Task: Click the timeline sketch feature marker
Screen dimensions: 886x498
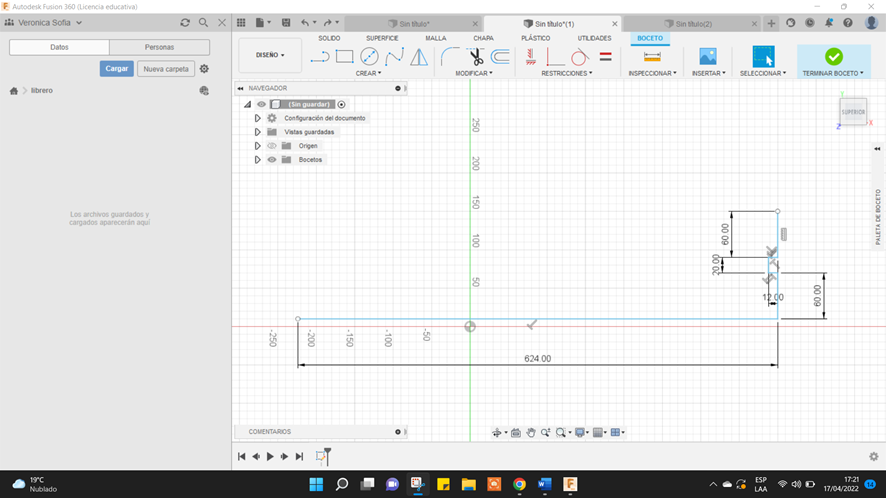Action: click(321, 457)
